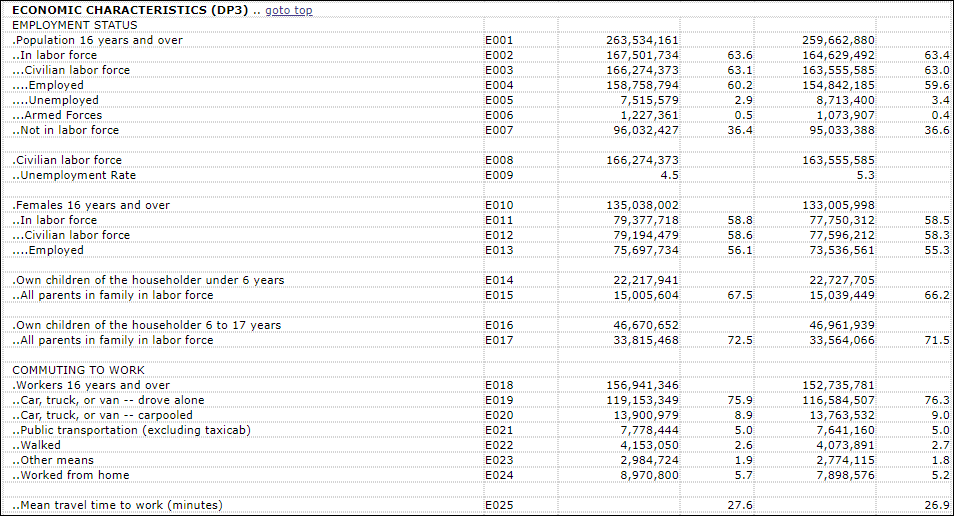Viewport: 954px width, 516px height.
Task: Click the '..Mean travel time to work (minutes)' label
Action: click(x=117, y=505)
